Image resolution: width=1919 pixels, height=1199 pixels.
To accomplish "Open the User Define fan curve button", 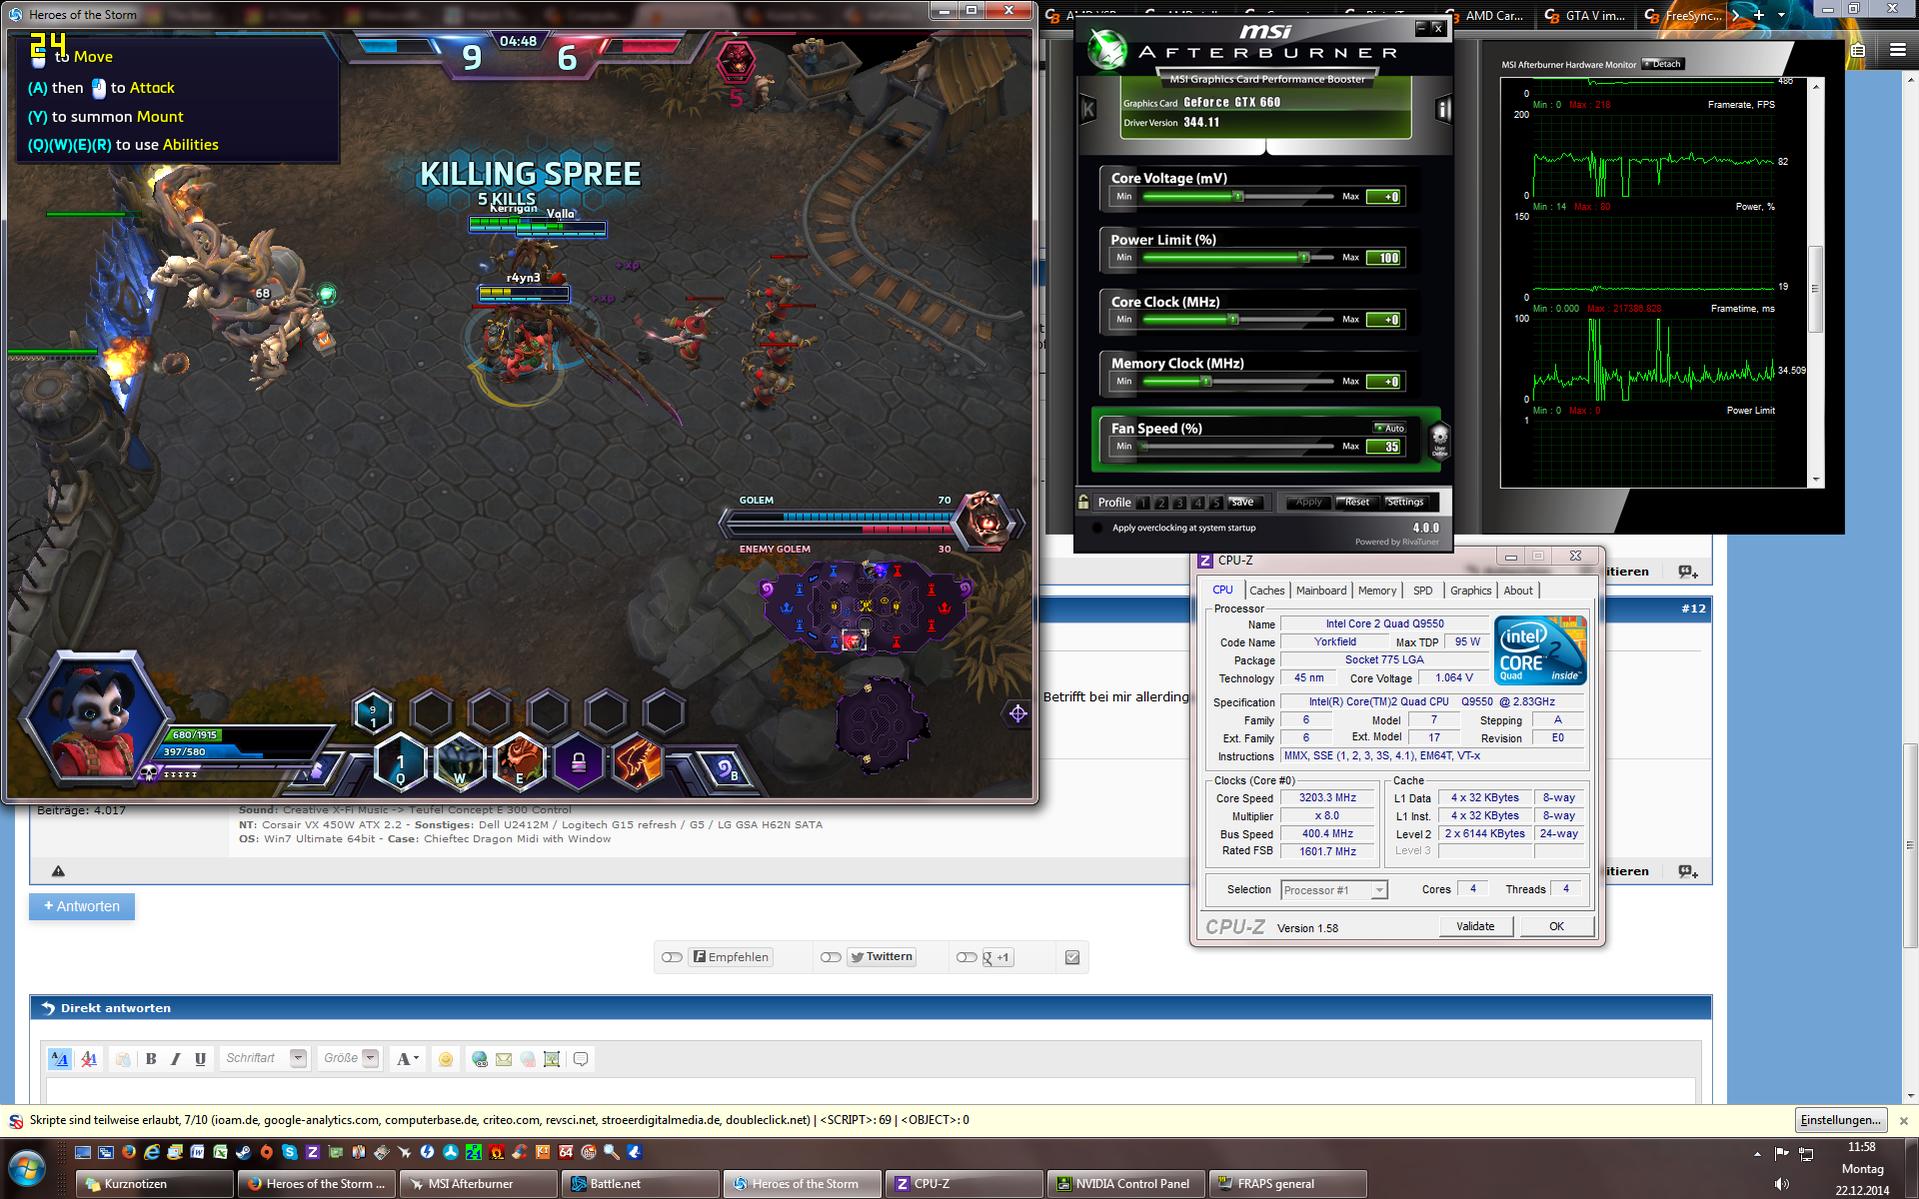I will tap(1440, 439).
